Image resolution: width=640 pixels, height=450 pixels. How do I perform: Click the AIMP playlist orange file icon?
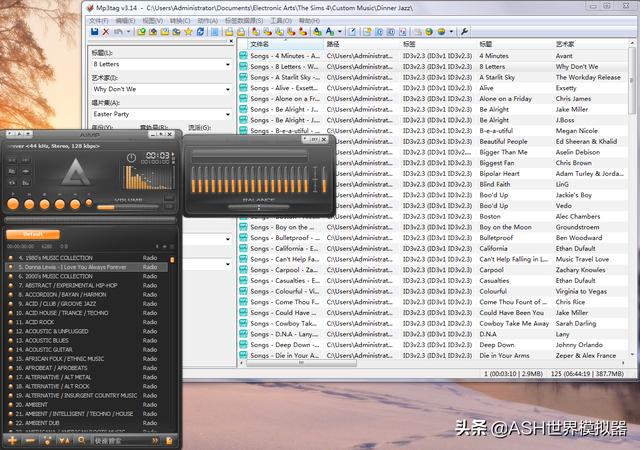169,441
